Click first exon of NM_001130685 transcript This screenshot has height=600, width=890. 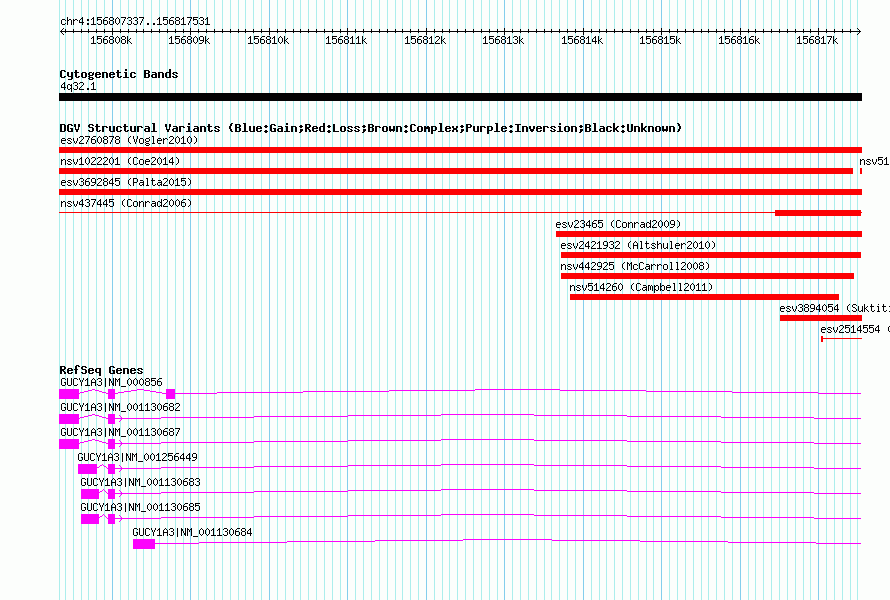point(90,519)
